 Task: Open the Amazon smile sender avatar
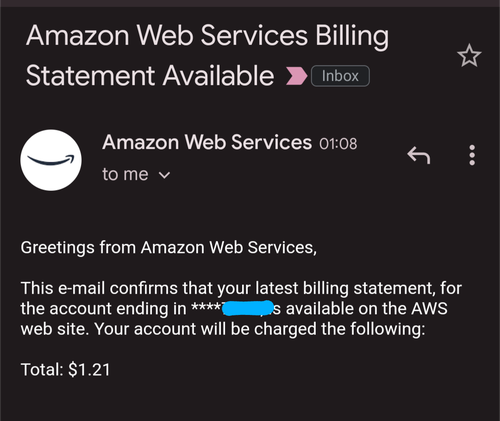[x=51, y=160]
